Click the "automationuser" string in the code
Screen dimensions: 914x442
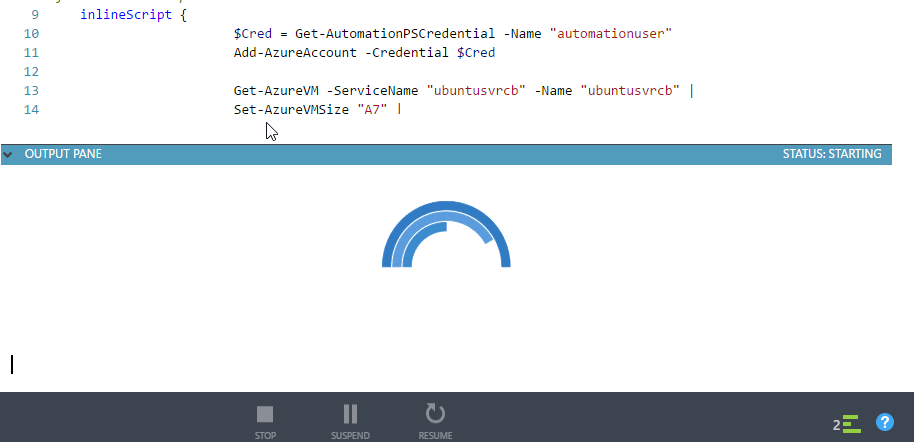point(611,34)
